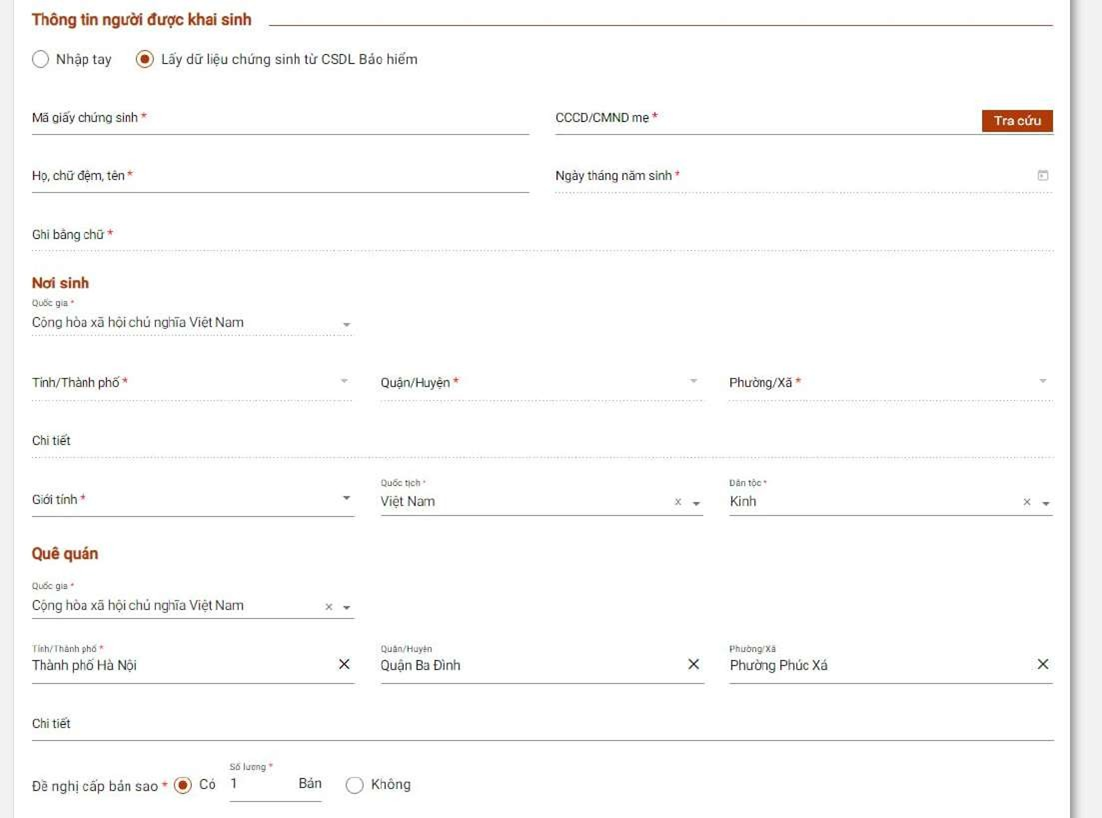
Task: Clear Thành phố Hà Nội from Quê quán
Action: point(344,665)
